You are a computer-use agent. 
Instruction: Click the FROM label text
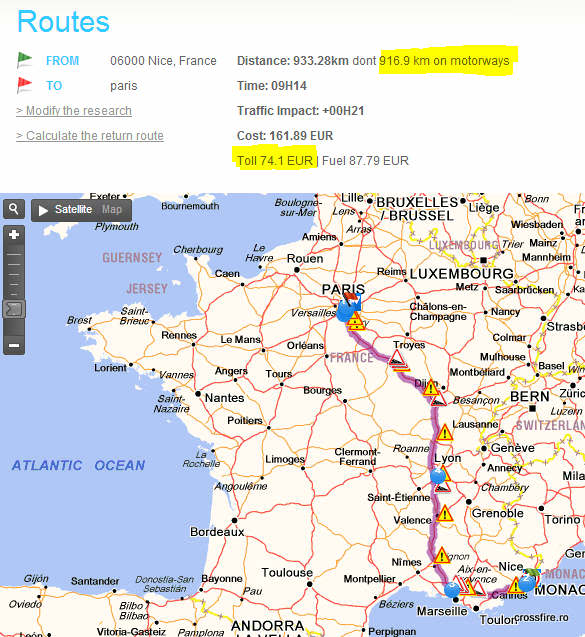click(x=62, y=61)
